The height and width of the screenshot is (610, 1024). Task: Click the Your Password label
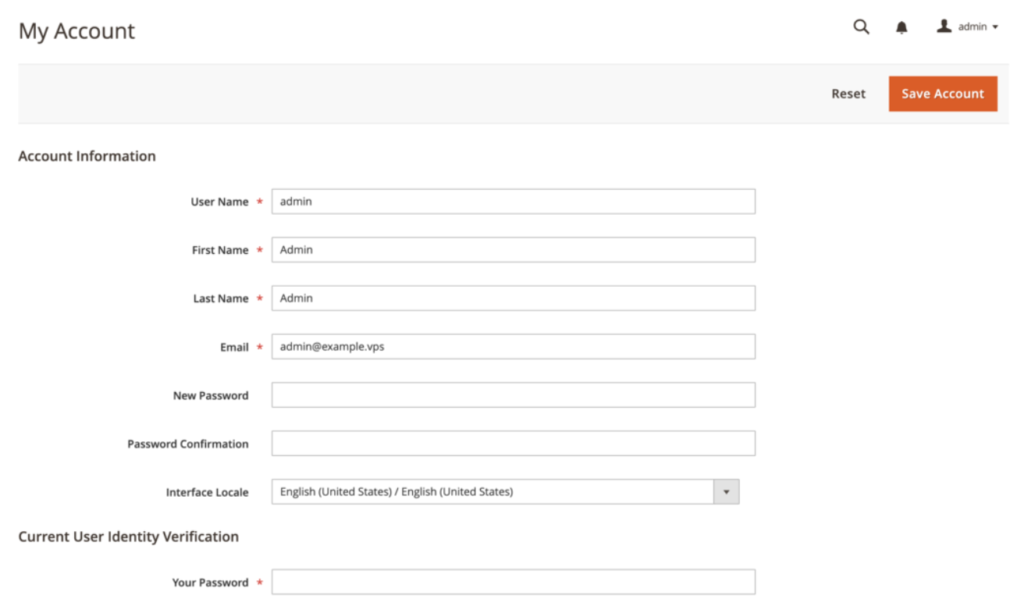(210, 583)
